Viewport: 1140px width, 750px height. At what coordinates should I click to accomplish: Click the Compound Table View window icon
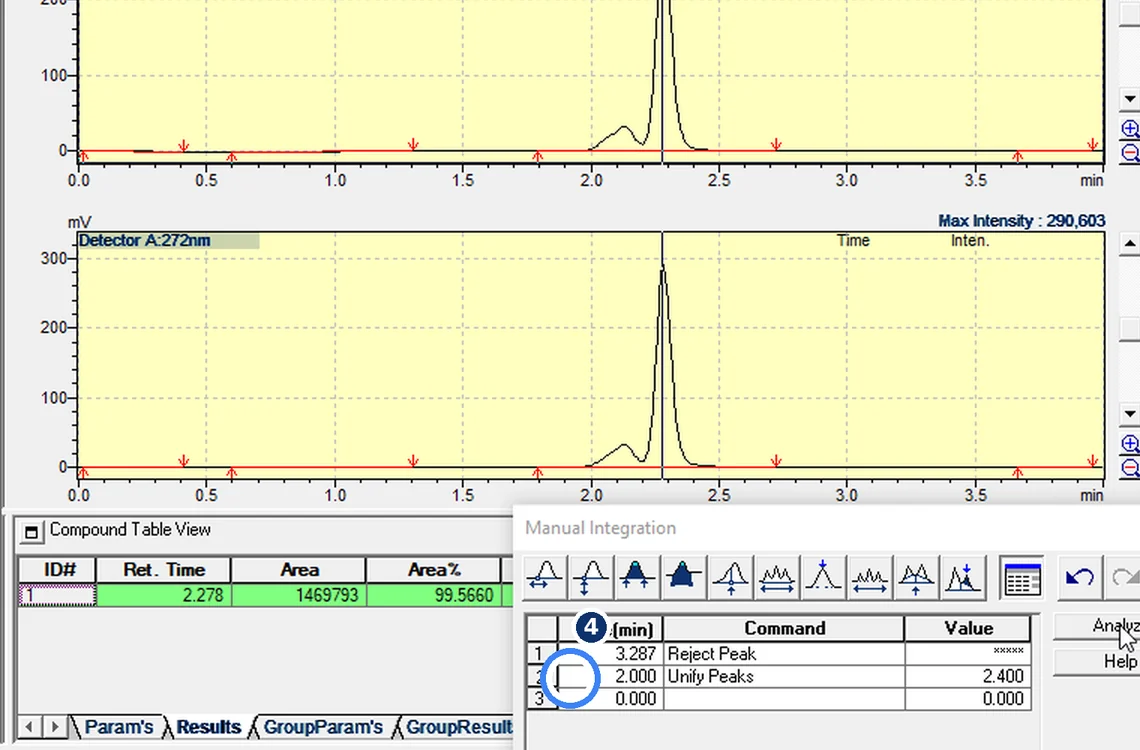pos(31,532)
